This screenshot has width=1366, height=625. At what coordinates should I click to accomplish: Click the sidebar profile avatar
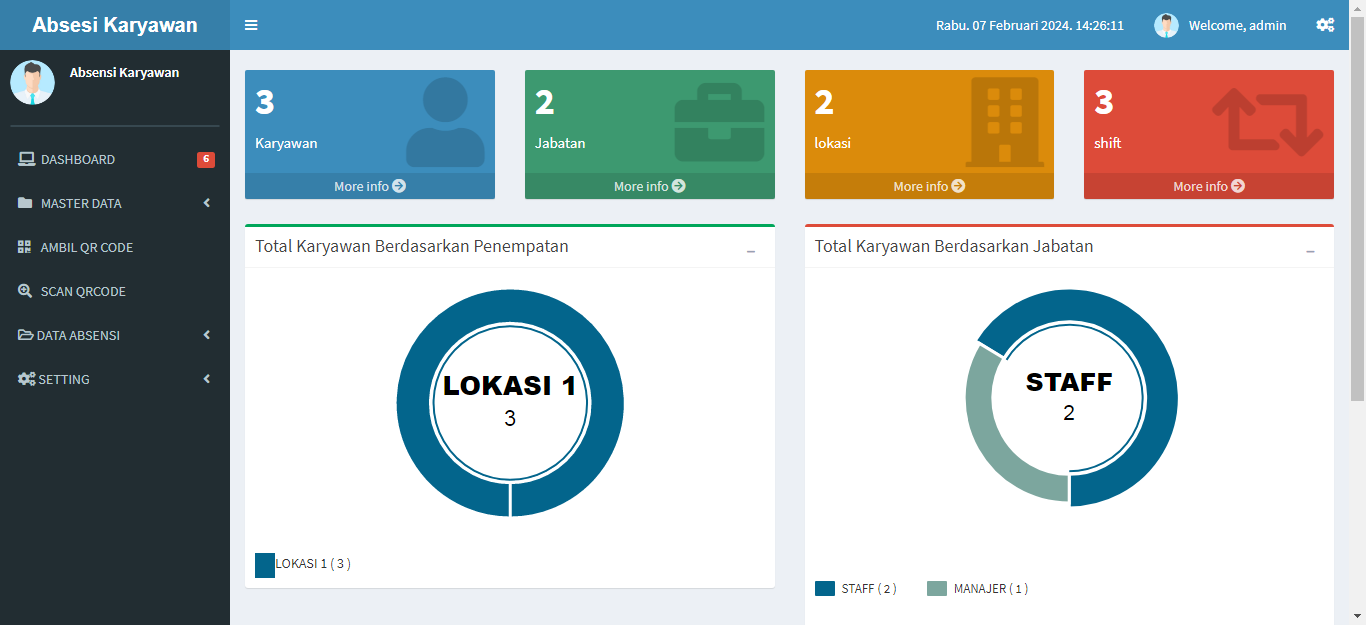tap(32, 82)
